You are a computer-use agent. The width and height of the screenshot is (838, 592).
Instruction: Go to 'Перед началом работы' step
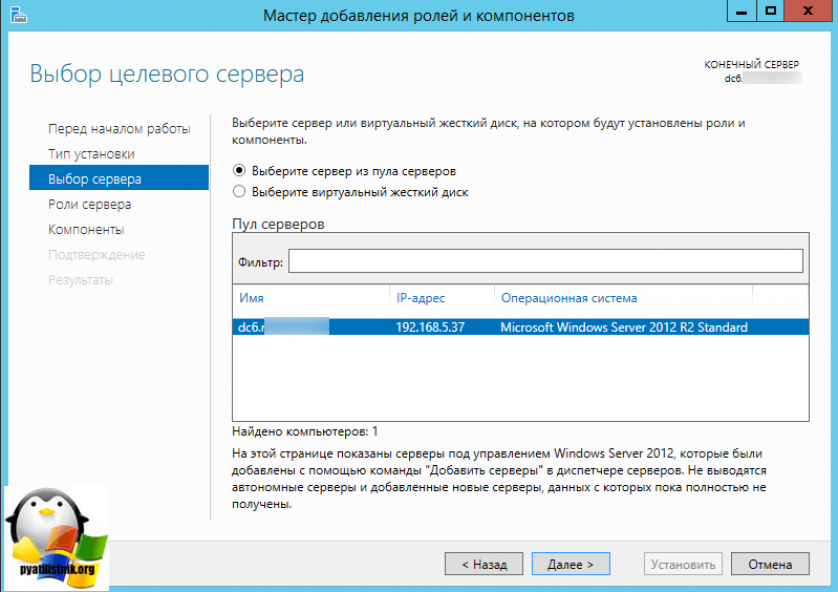click(x=119, y=129)
